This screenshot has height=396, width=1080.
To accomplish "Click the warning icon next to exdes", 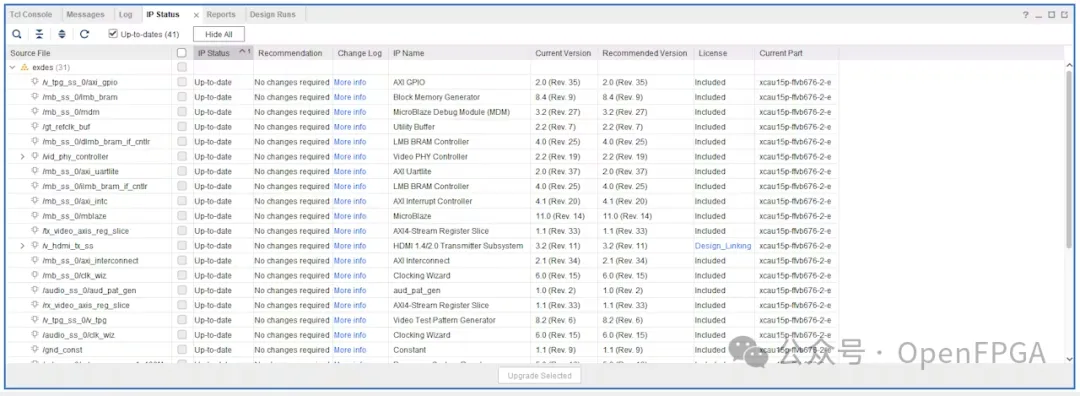I will tap(24, 67).
